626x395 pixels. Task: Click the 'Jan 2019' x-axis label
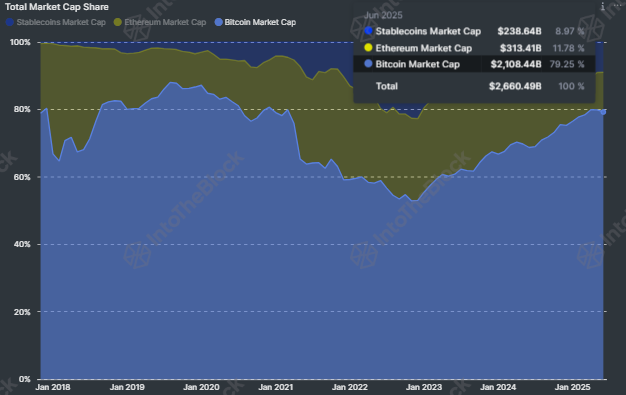[127, 387]
